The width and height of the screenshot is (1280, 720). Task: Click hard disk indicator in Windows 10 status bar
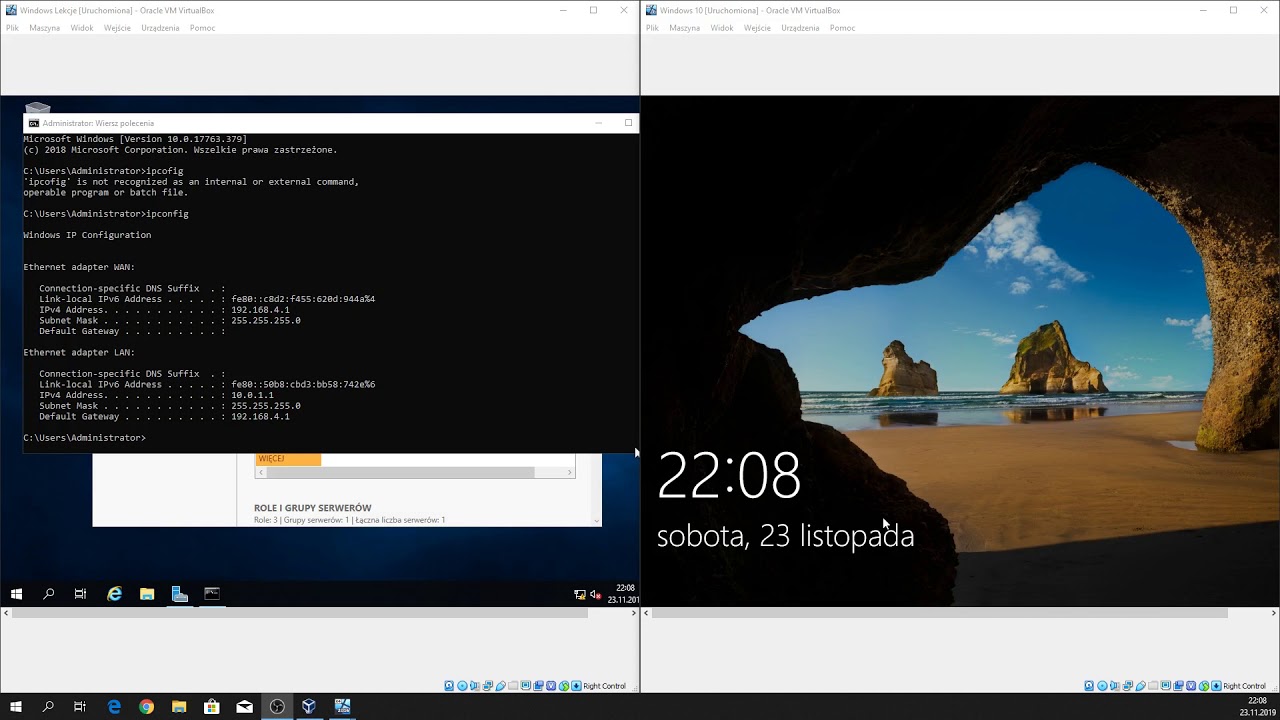pyautogui.click(x=1089, y=686)
